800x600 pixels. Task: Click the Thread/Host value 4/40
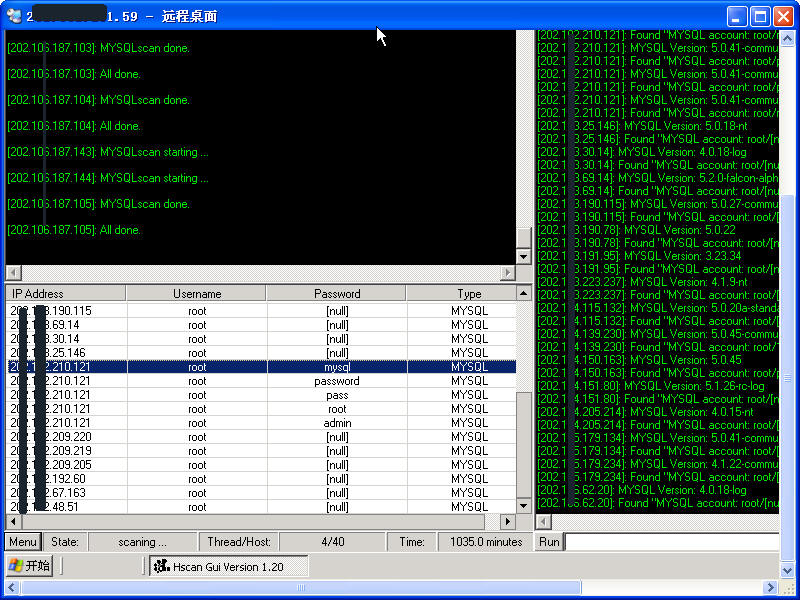pyautogui.click(x=333, y=542)
